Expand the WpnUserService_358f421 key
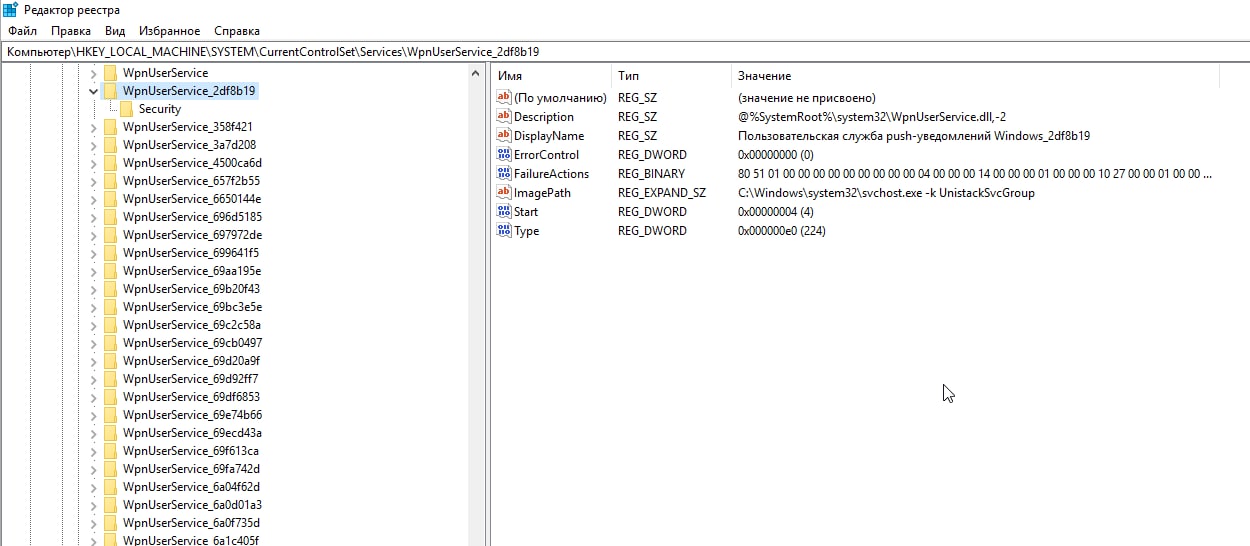Screen dimensions: 1250x546 (x=93, y=127)
